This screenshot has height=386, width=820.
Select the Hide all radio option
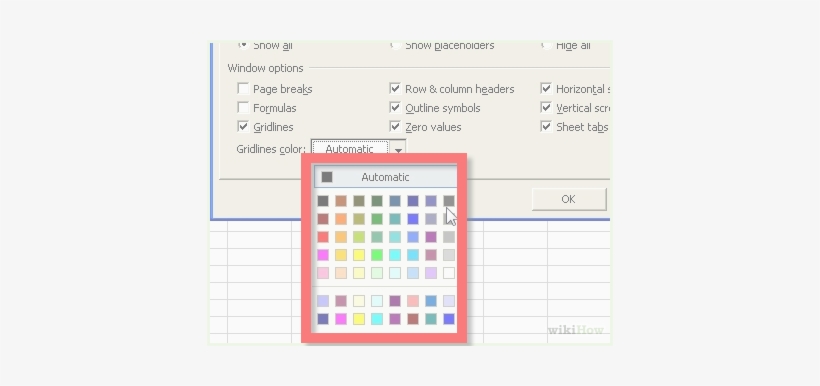click(x=546, y=45)
